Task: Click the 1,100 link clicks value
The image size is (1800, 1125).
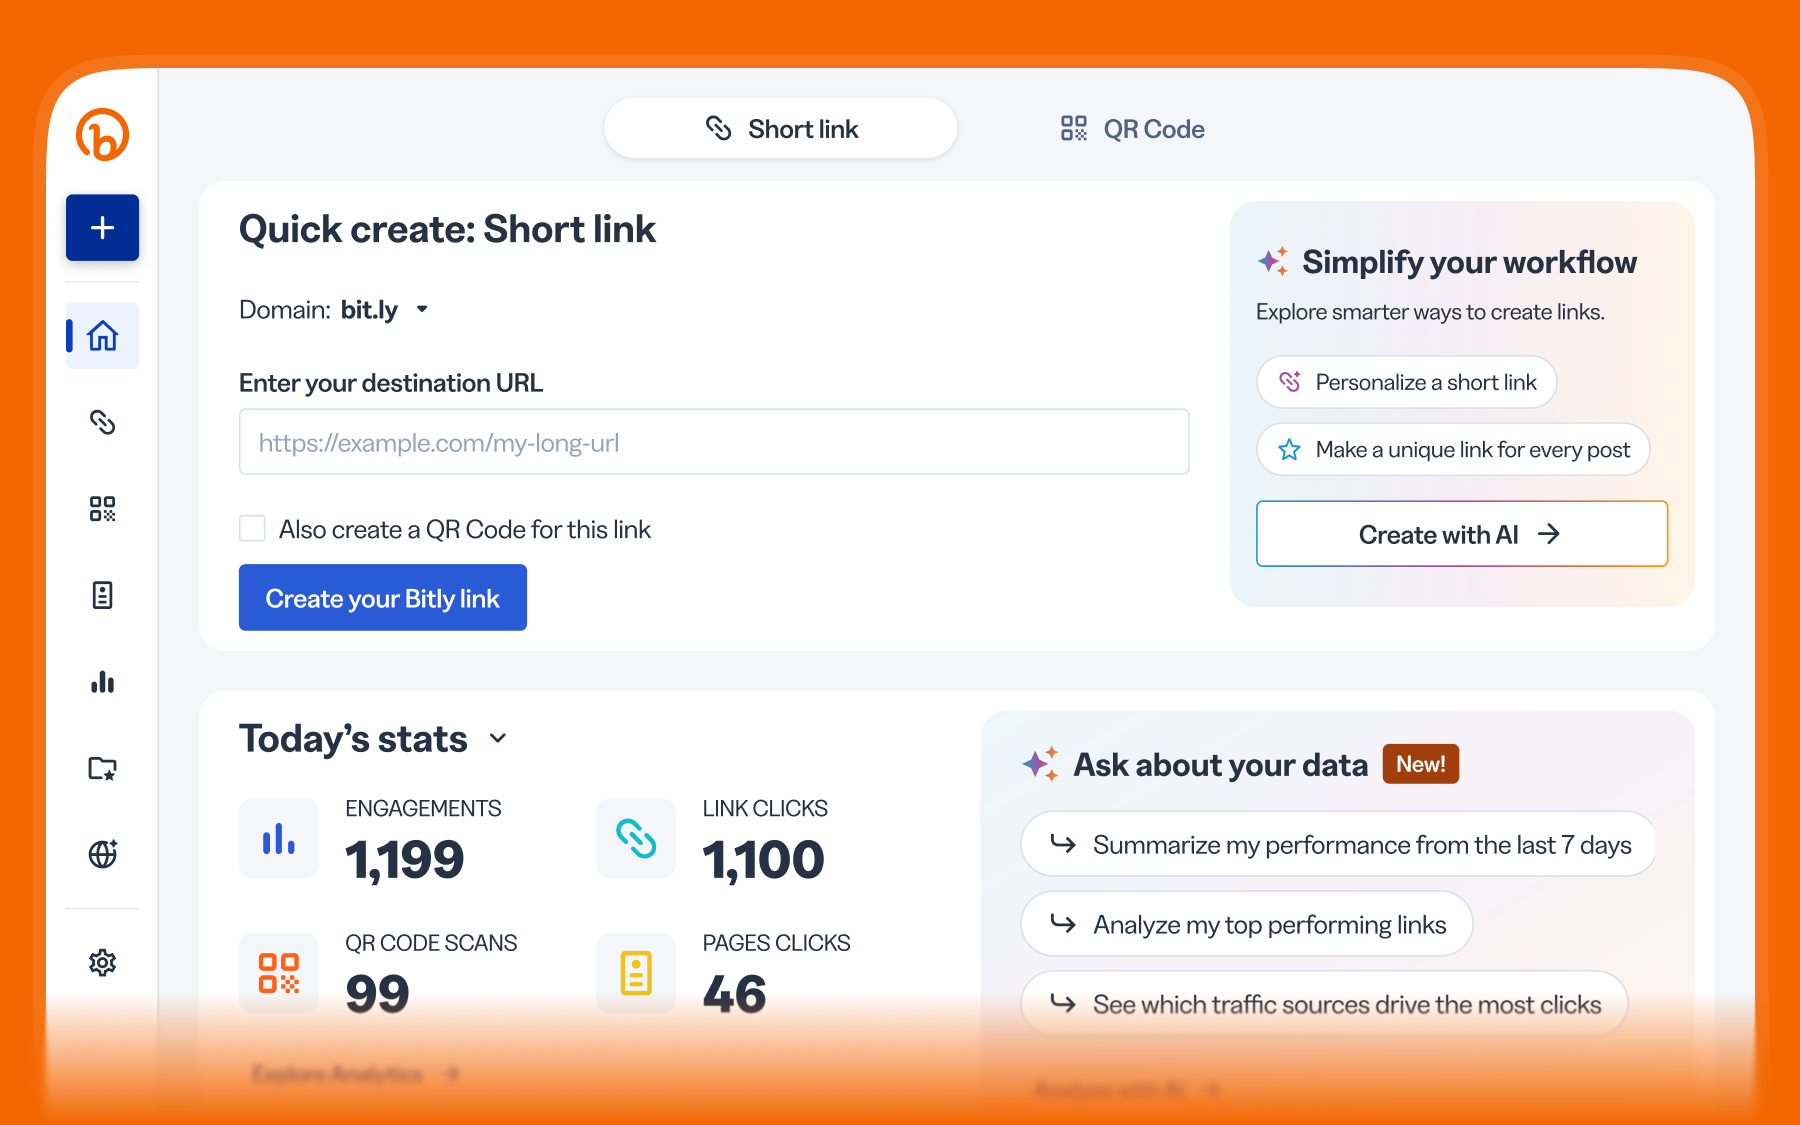Action: click(763, 860)
